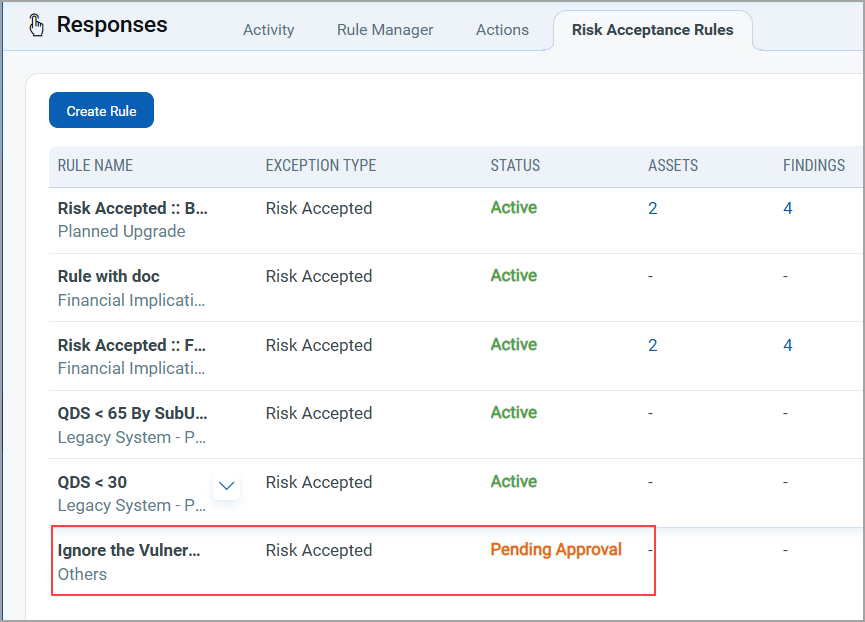
Task: Open the QDS < 65 By SubU rule
Action: coord(133,413)
